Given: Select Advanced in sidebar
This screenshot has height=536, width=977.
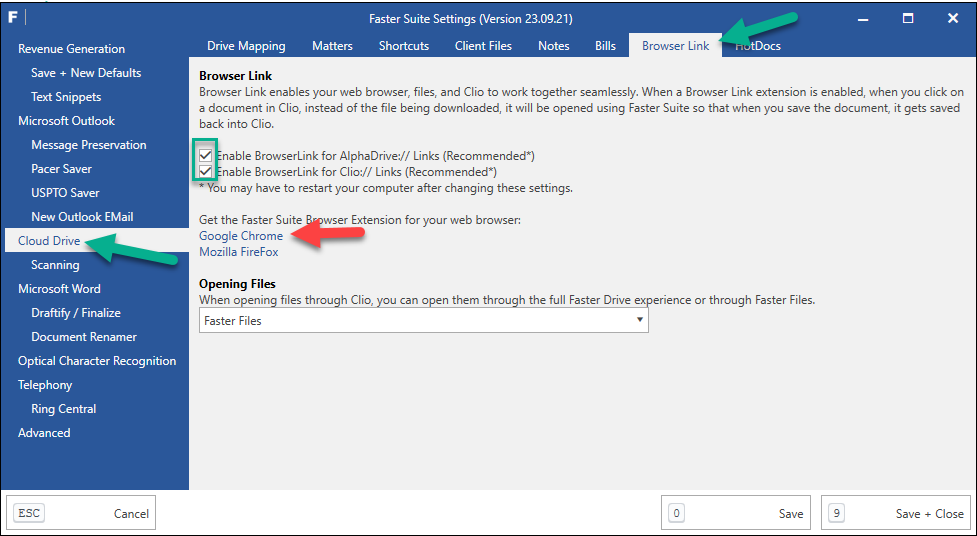Looking at the screenshot, I should 44,433.
